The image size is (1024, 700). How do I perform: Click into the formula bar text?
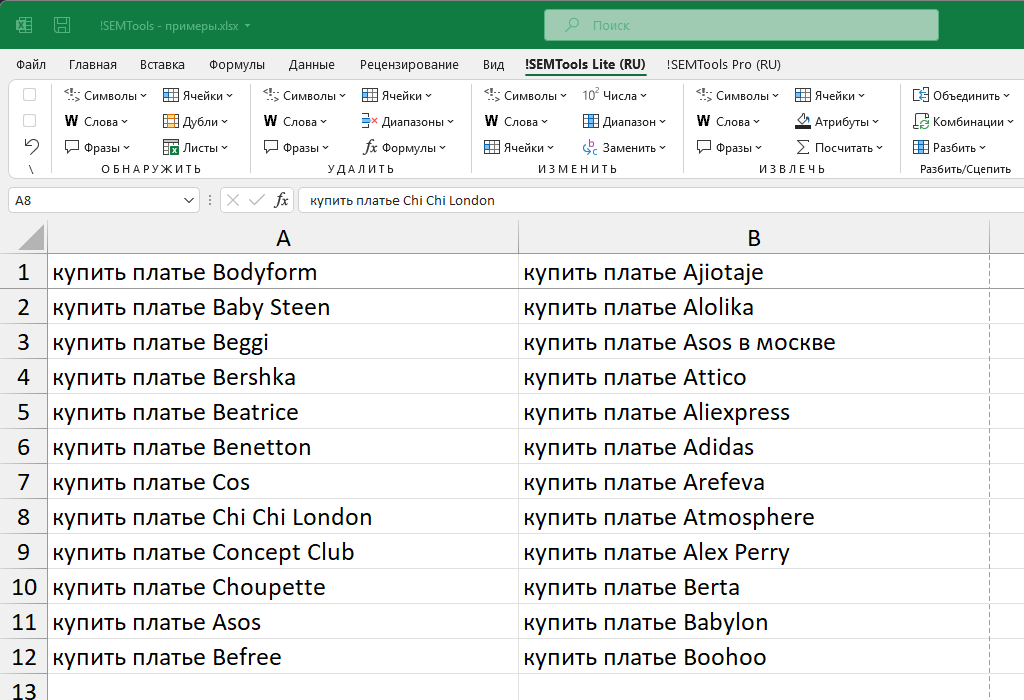point(661,200)
